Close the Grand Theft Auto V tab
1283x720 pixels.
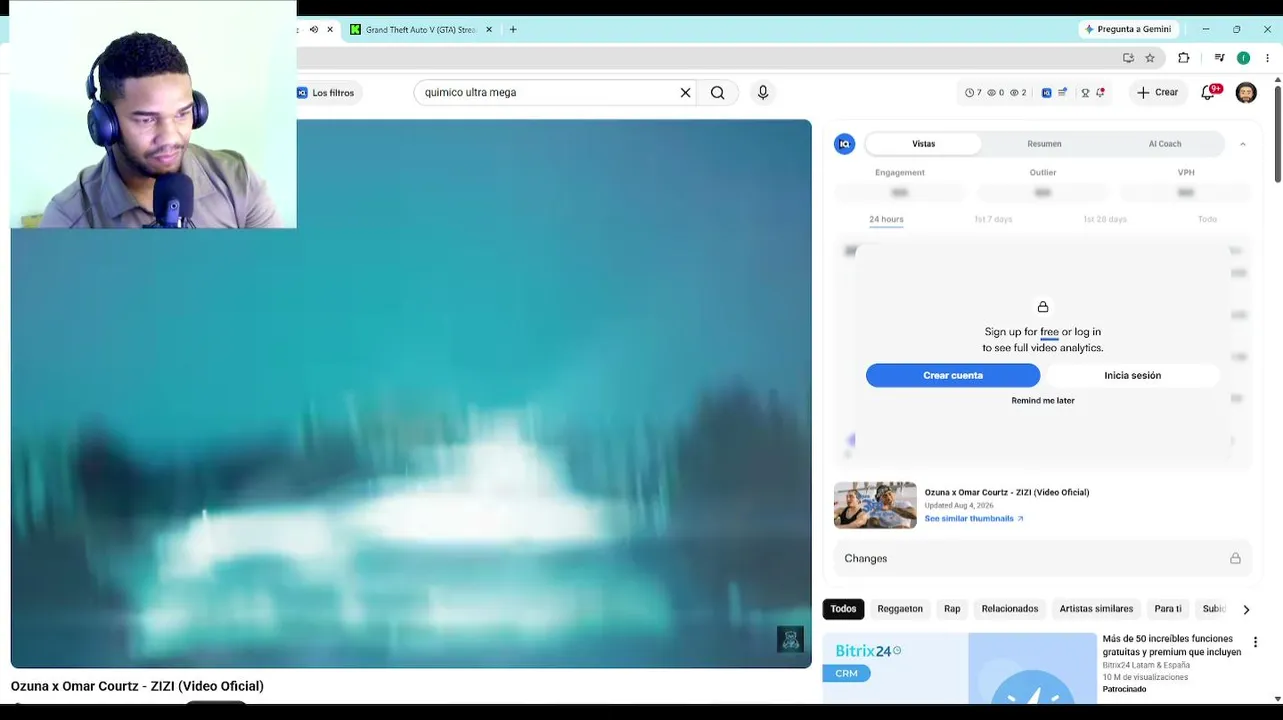tap(489, 30)
